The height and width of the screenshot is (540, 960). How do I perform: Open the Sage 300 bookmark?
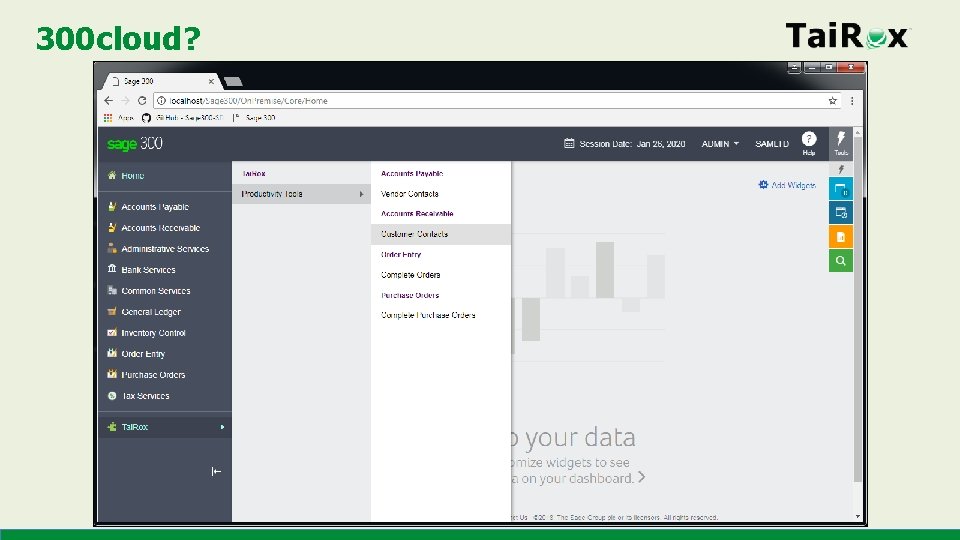pyautogui.click(x=256, y=118)
